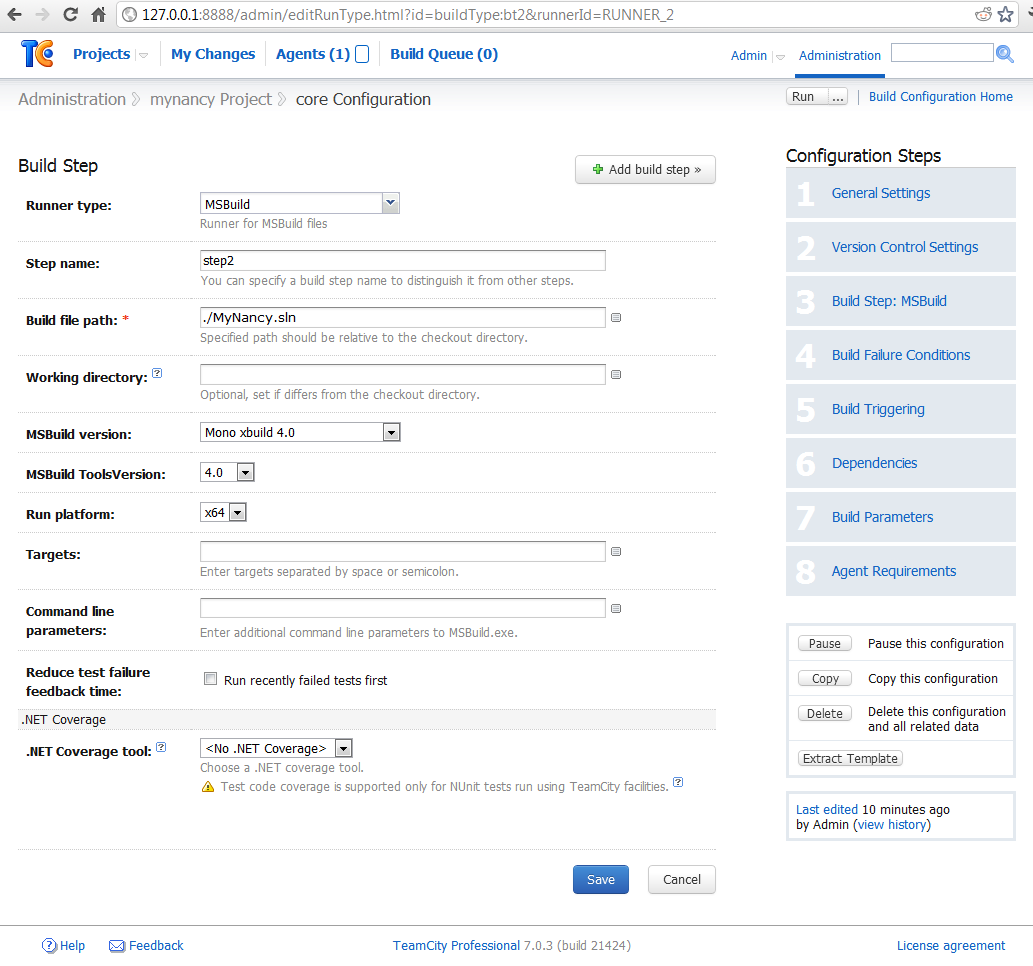Open the Projects tab
The image size is (1033, 966).
(x=101, y=54)
